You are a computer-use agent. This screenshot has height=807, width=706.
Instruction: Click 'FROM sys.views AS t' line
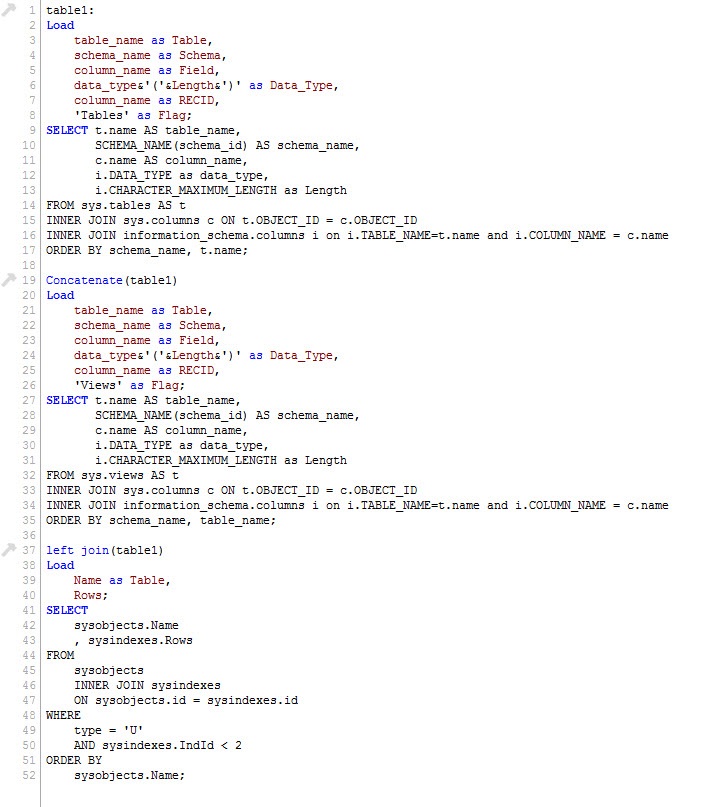[112, 475]
